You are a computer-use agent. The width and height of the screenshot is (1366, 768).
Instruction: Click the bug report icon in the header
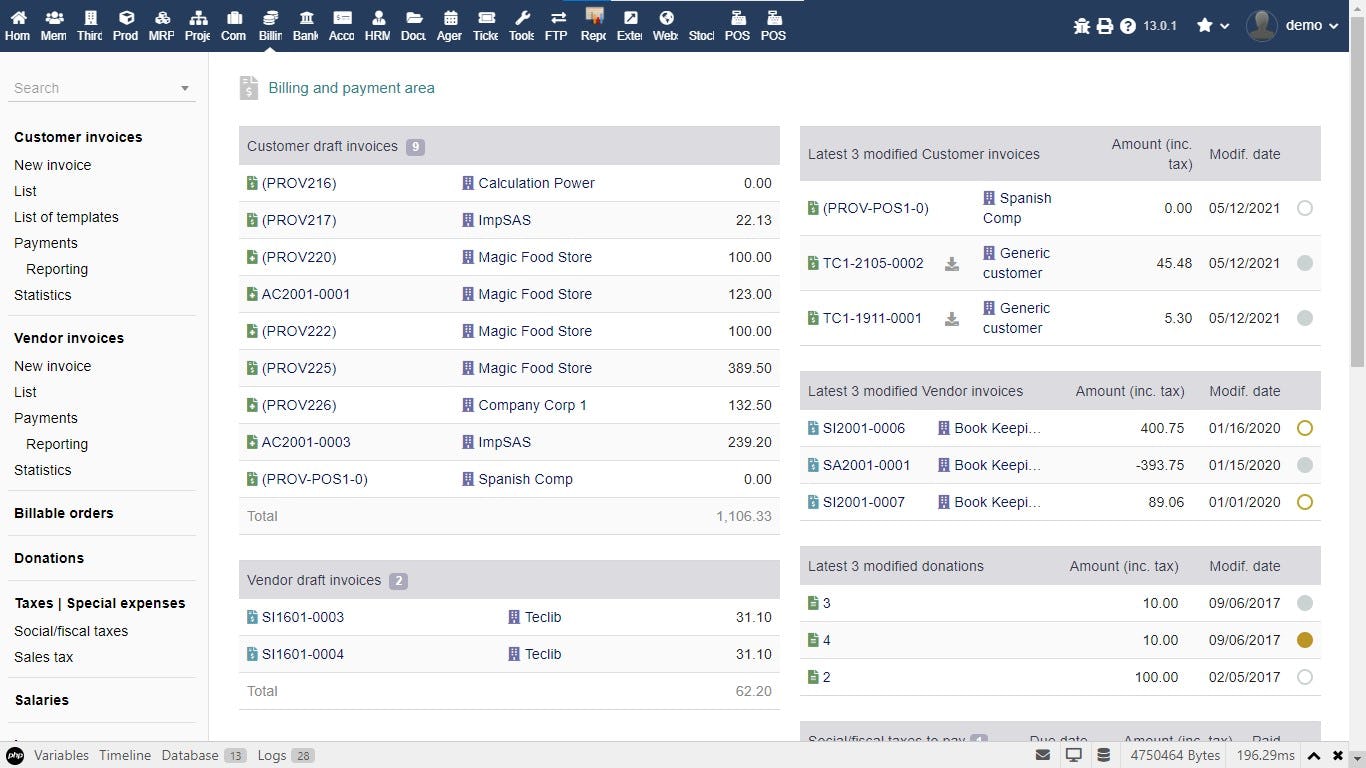[1081, 26]
